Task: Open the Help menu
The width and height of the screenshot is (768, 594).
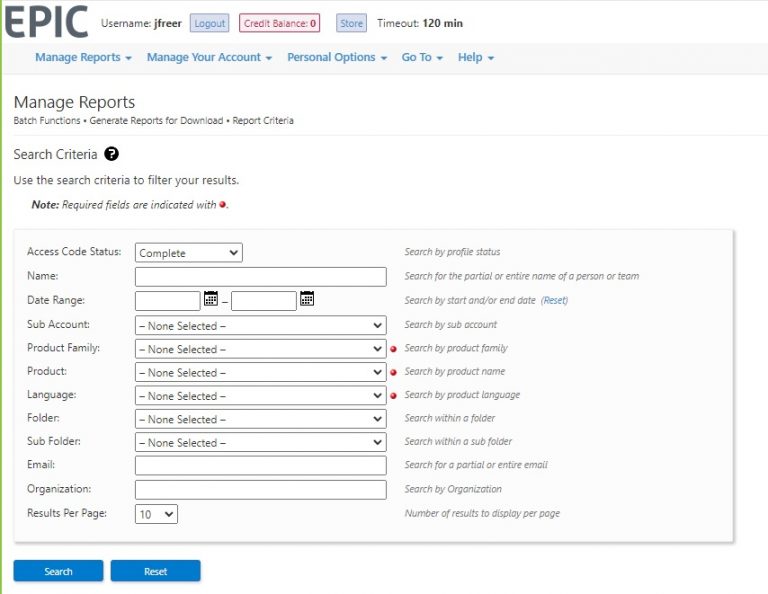Action: coord(476,58)
